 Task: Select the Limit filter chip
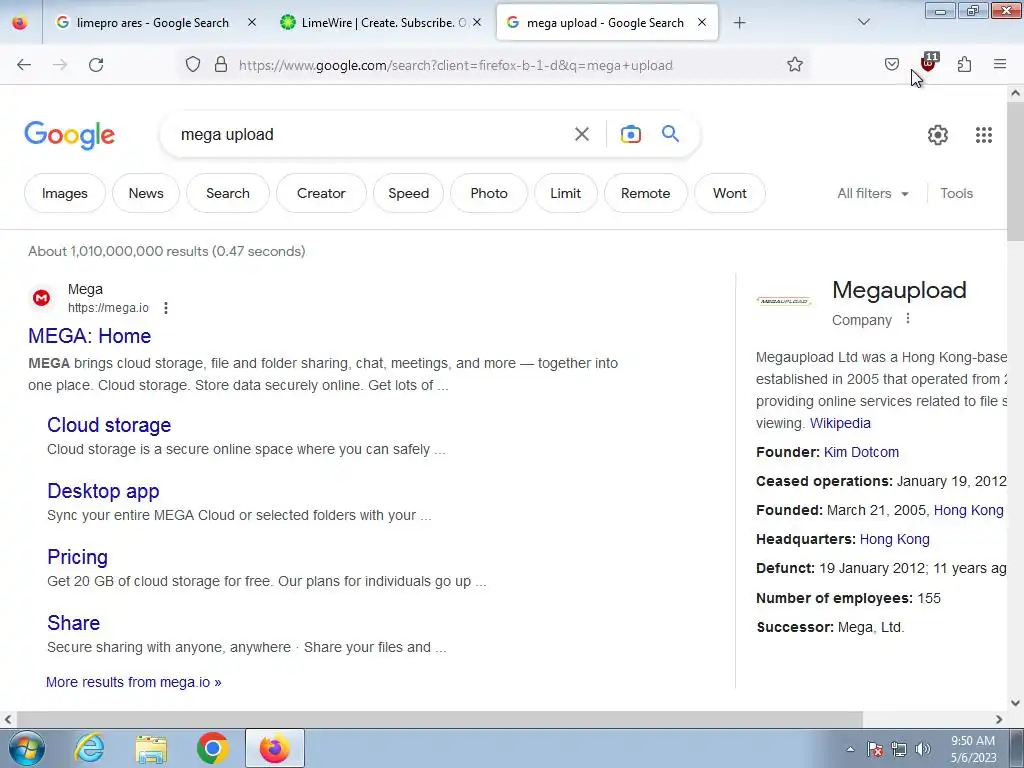coord(566,193)
